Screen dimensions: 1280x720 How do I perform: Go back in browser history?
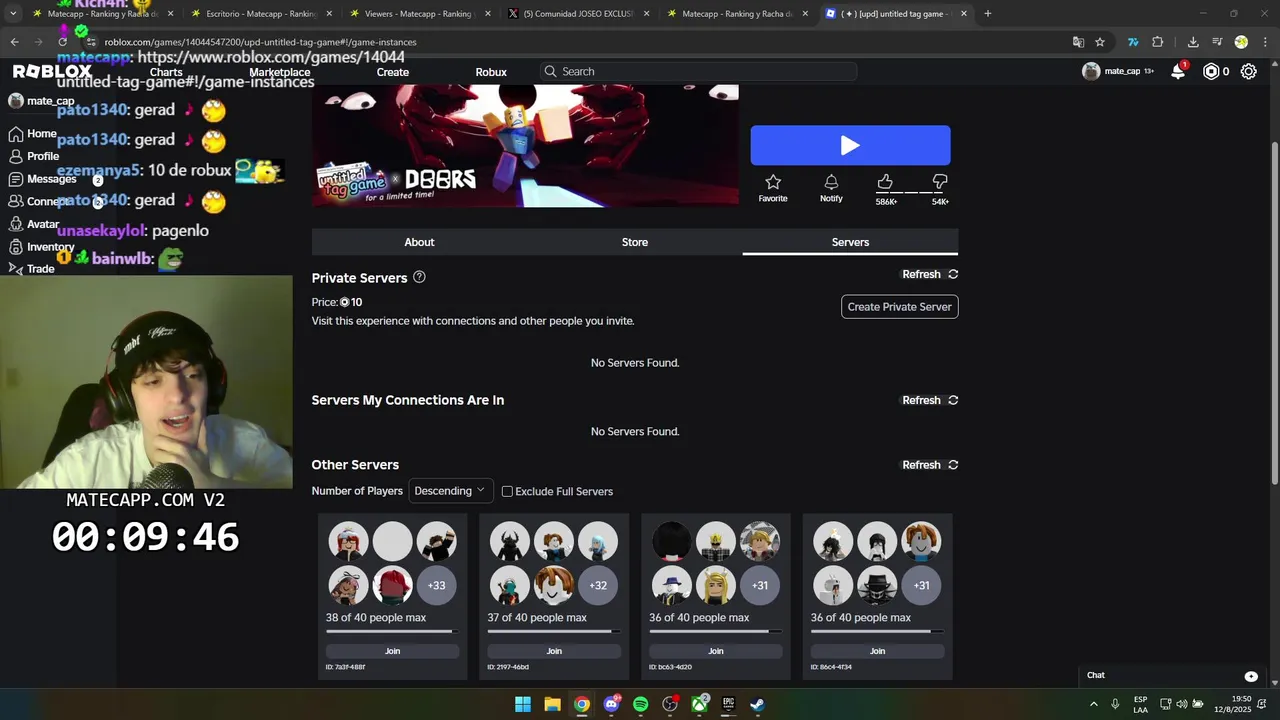[14, 42]
